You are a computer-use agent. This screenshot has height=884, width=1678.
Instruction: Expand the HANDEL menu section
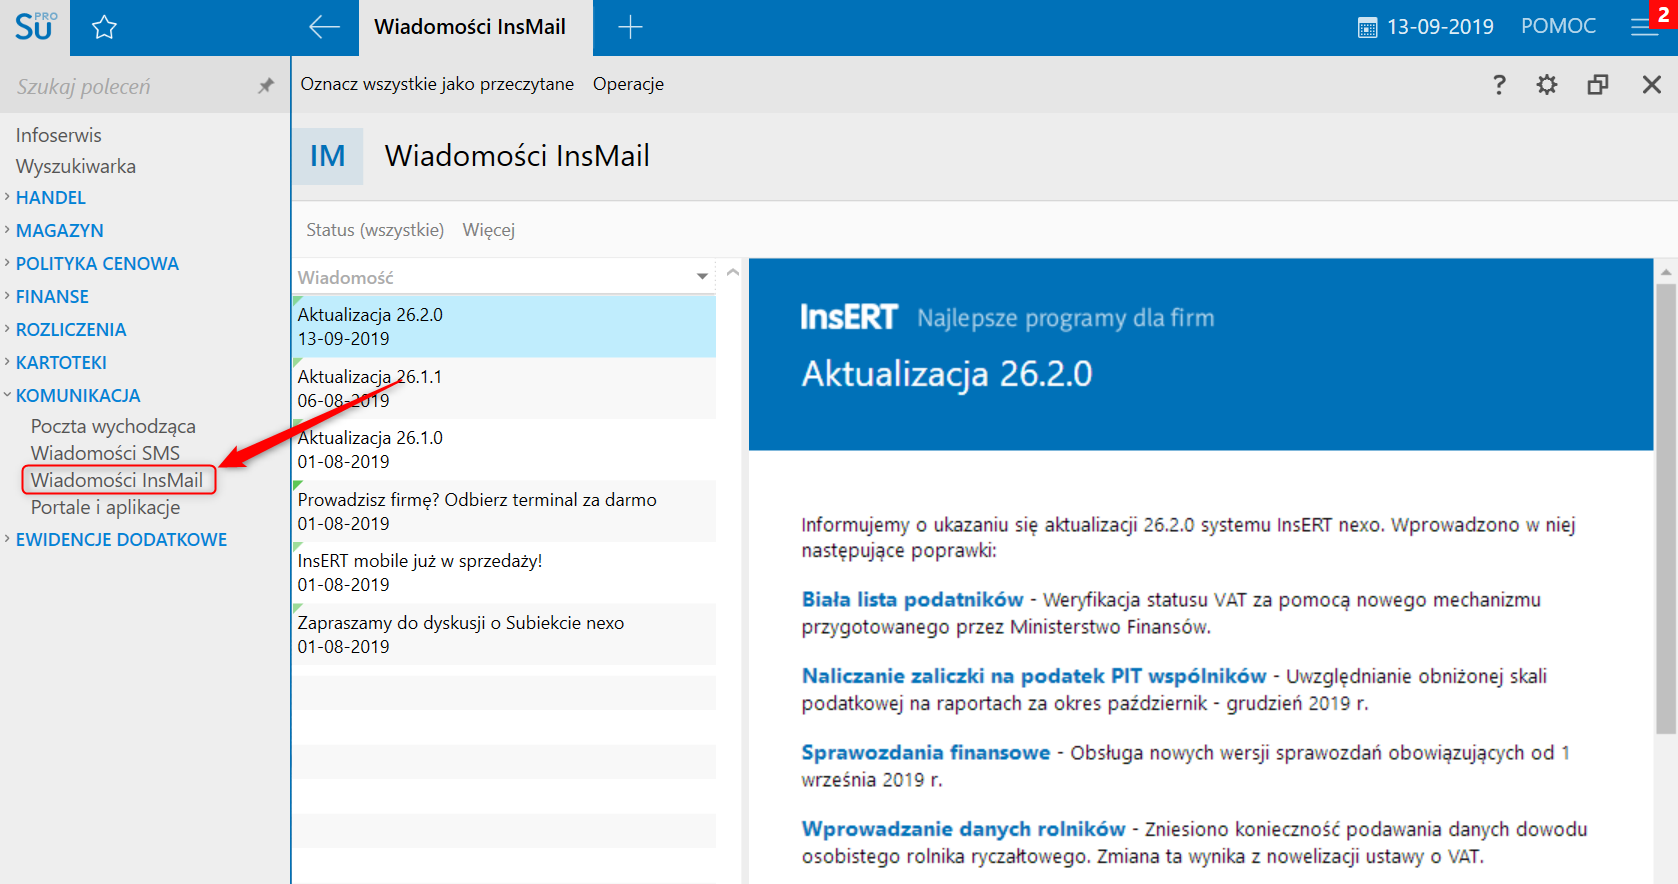click(x=50, y=198)
